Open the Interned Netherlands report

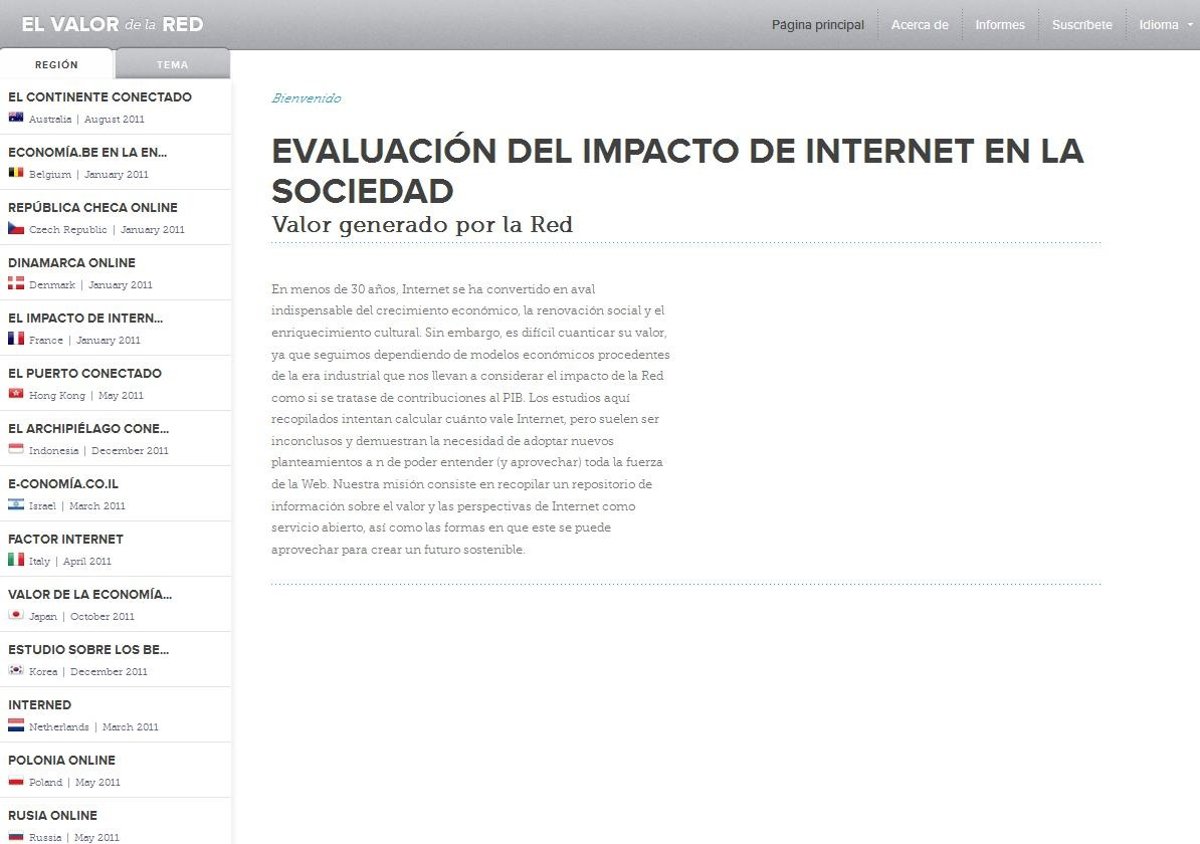point(40,705)
